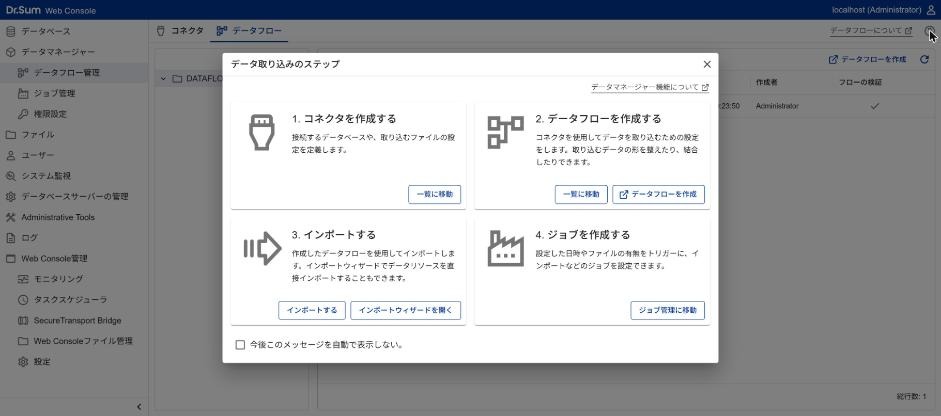Click the フローの検証 column header
Screen dimensions: 941x416
[x=860, y=82]
